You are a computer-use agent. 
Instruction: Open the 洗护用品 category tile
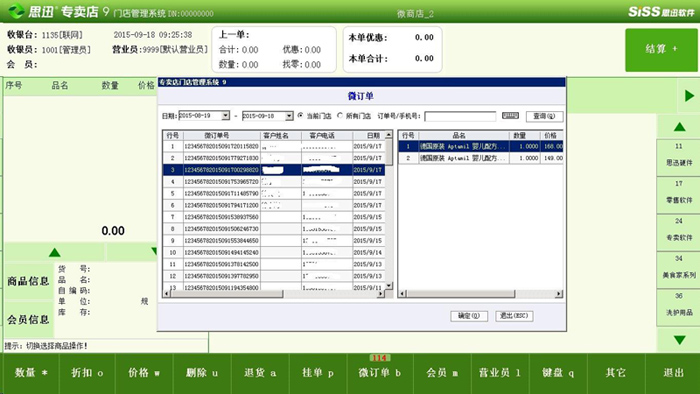pyautogui.click(x=679, y=307)
